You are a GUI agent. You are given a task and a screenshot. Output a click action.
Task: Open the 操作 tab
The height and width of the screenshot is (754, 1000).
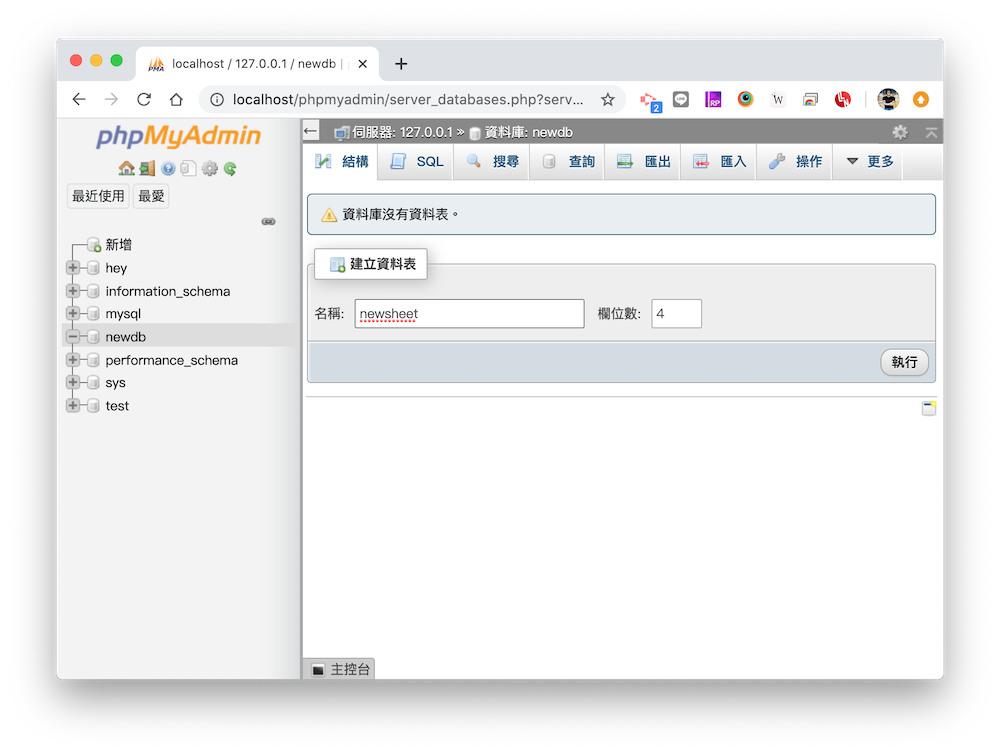795,161
